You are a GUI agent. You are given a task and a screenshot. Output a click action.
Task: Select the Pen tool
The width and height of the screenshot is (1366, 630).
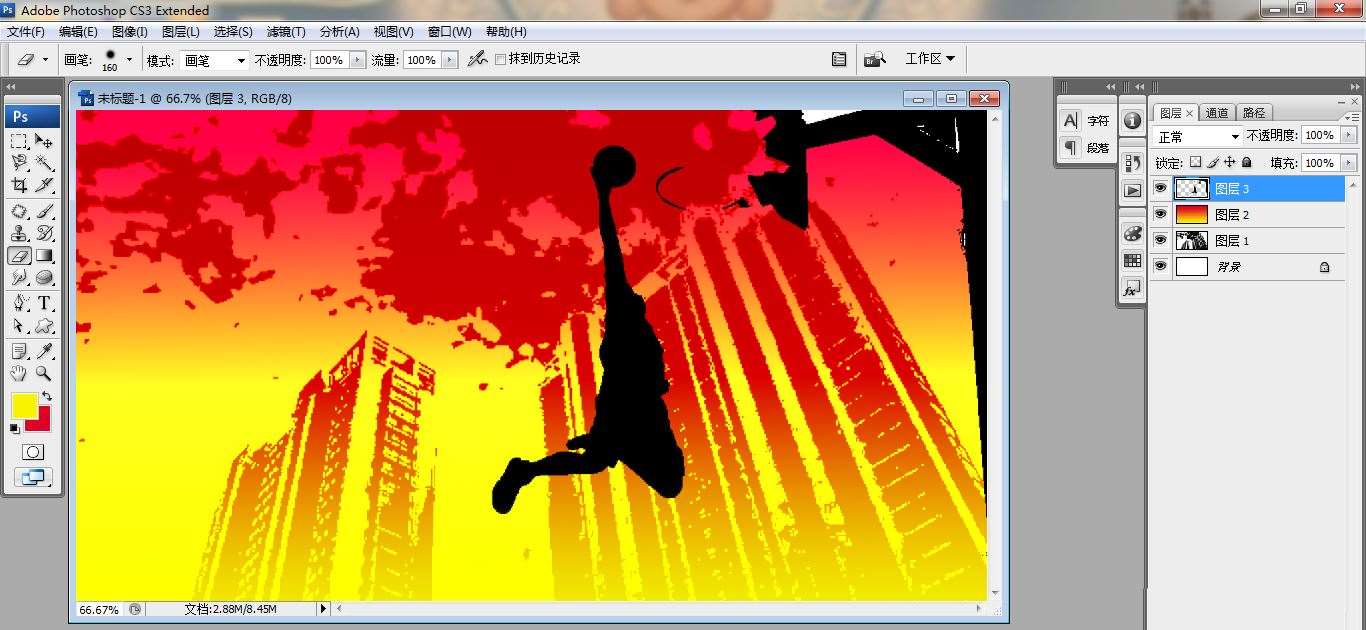(19, 303)
